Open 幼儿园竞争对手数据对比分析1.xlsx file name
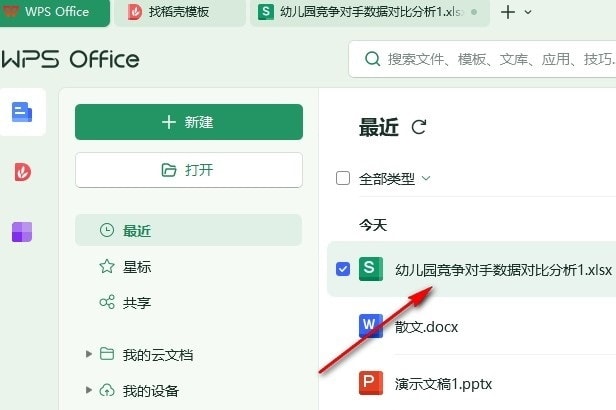This screenshot has height=410, width=616. tap(503, 270)
